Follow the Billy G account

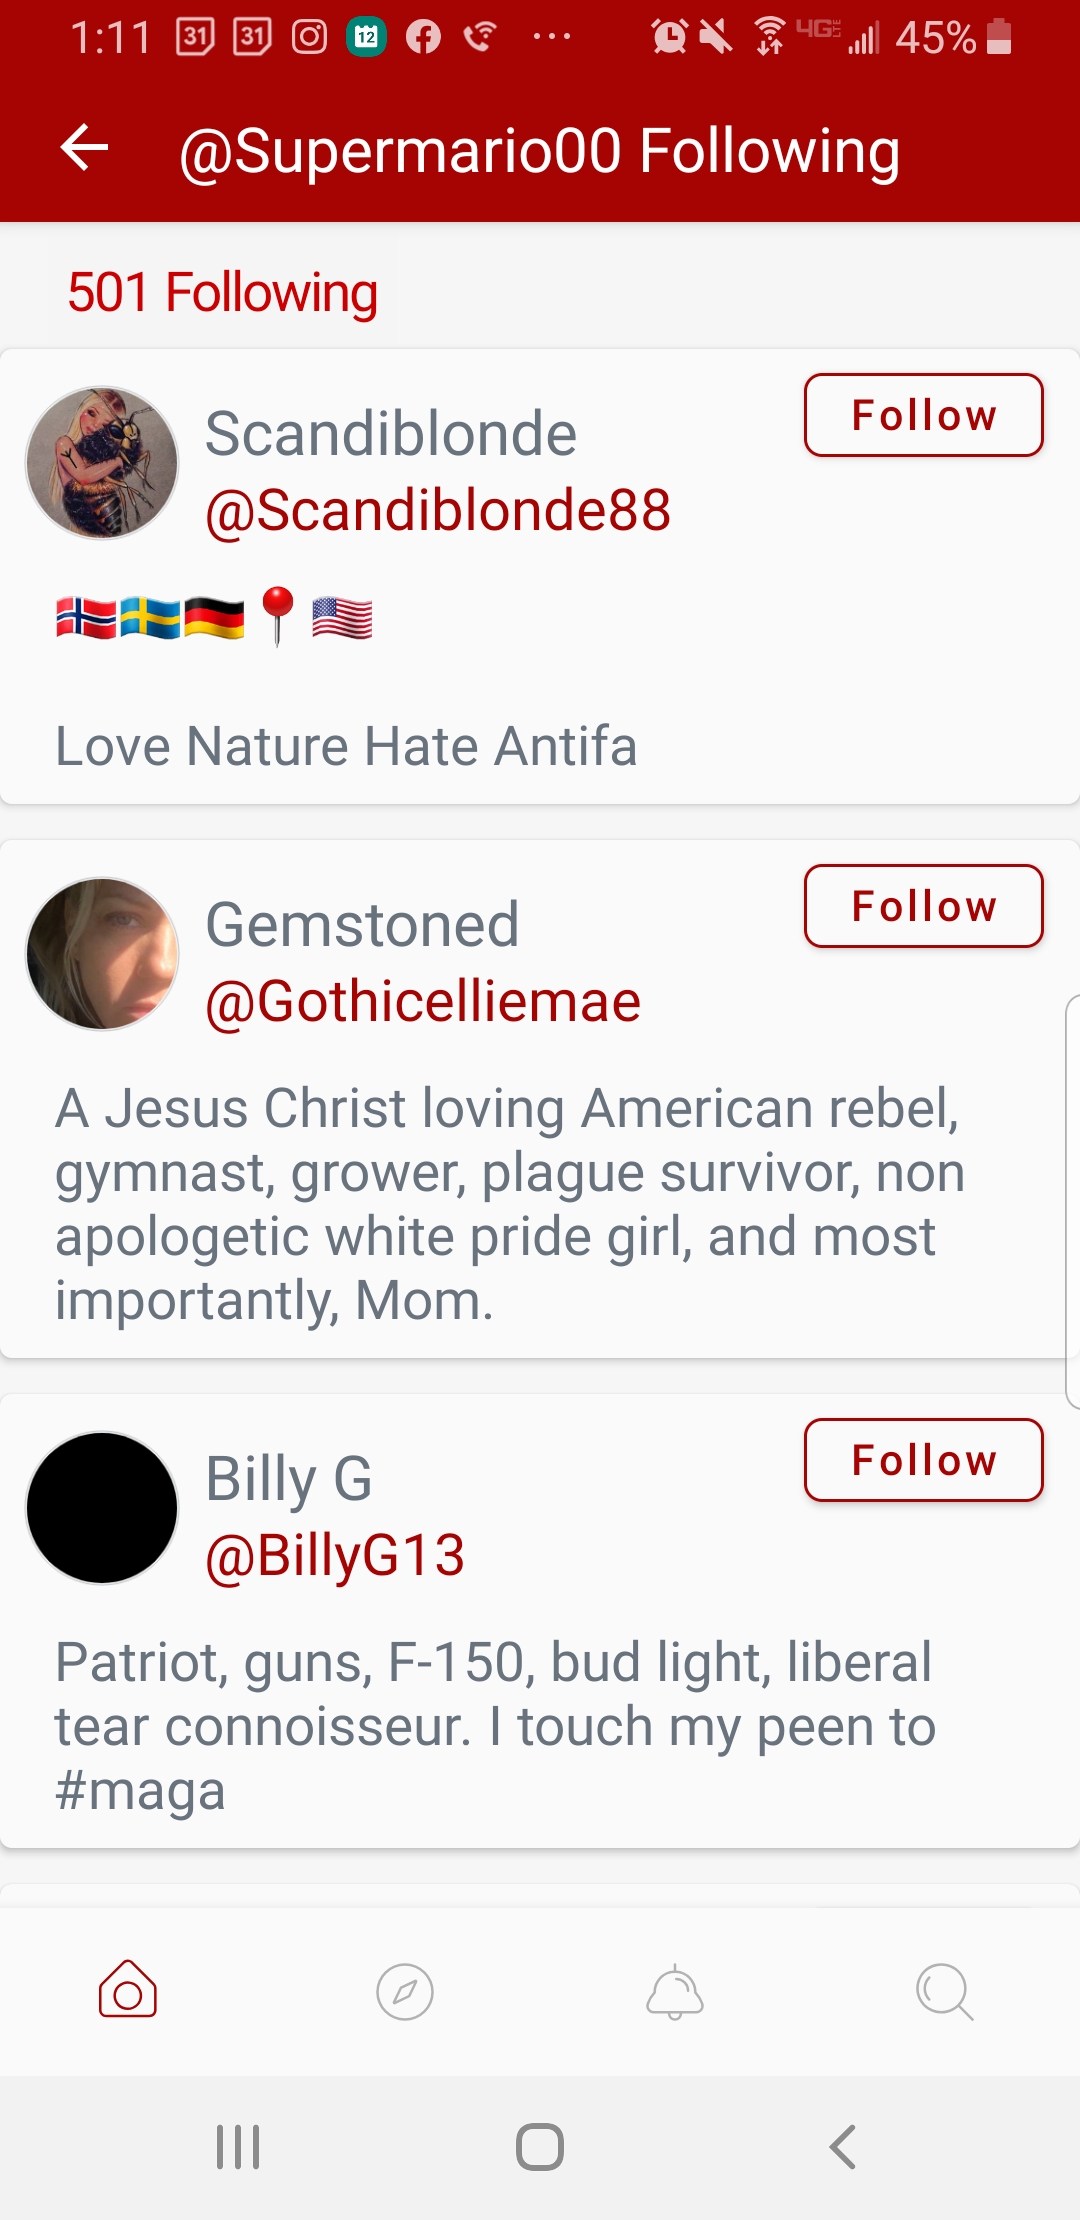point(923,1460)
